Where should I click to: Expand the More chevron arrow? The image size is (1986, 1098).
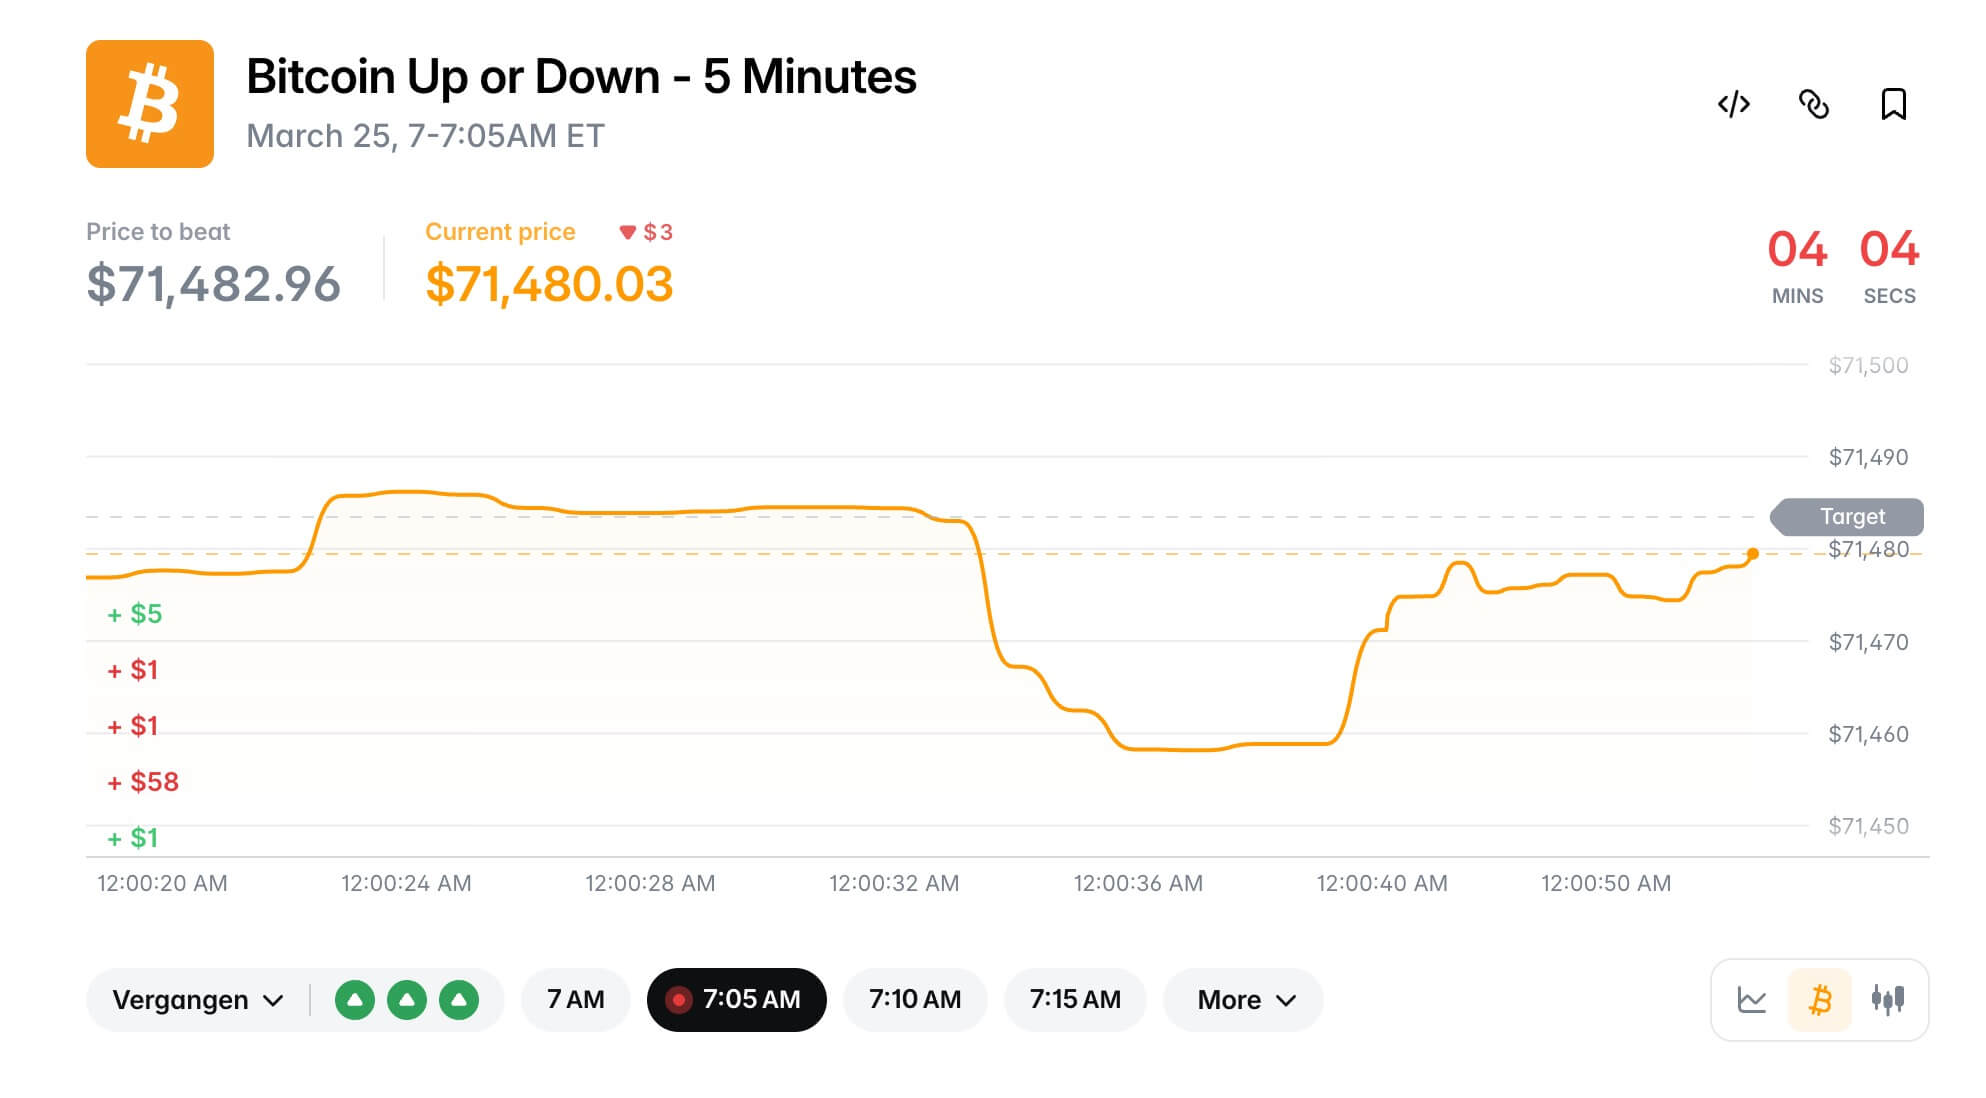coord(1285,1000)
